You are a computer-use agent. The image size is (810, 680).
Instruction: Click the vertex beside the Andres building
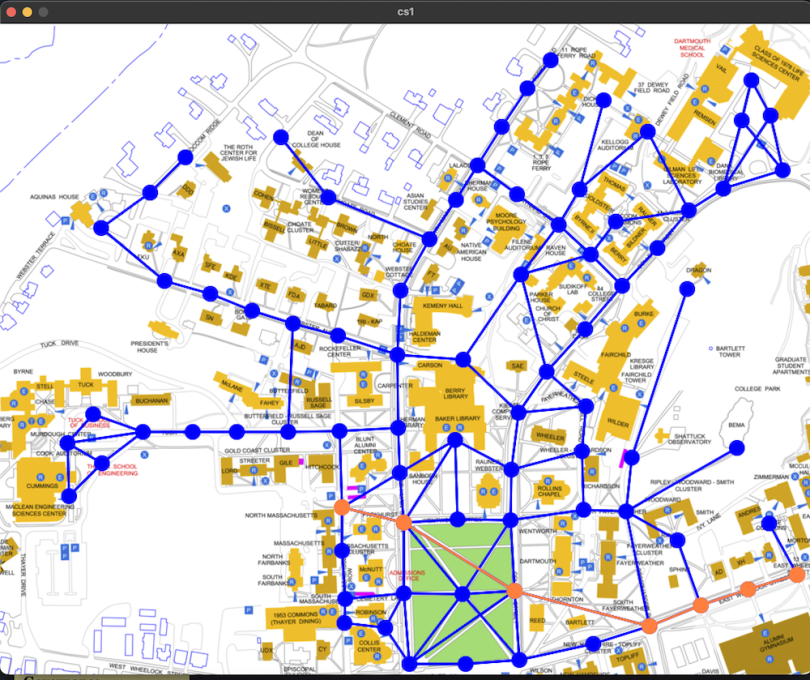click(769, 523)
